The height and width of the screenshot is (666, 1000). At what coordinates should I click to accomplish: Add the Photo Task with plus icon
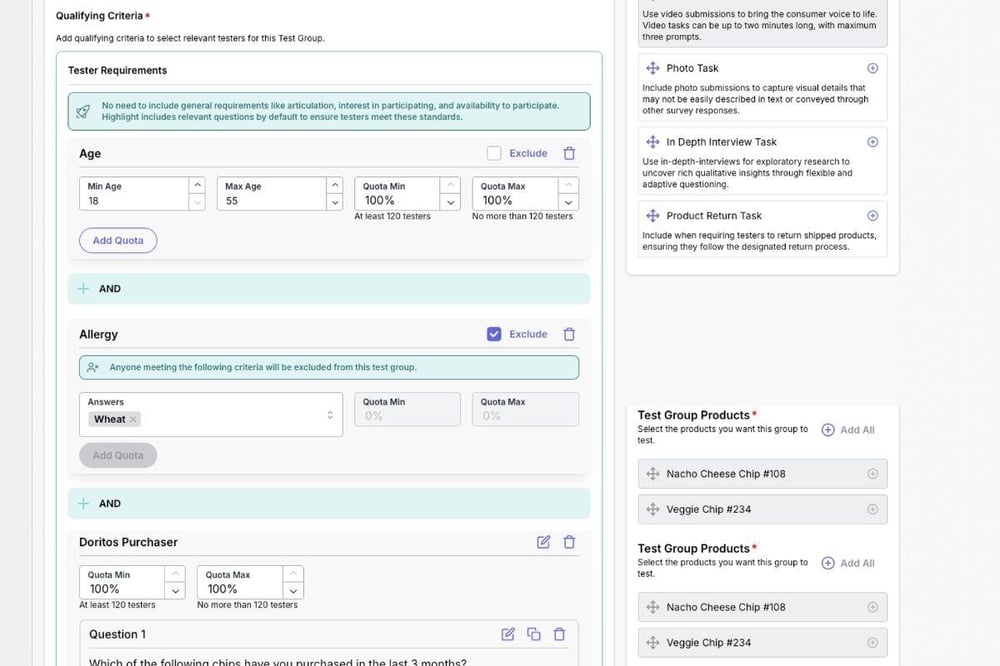click(872, 68)
